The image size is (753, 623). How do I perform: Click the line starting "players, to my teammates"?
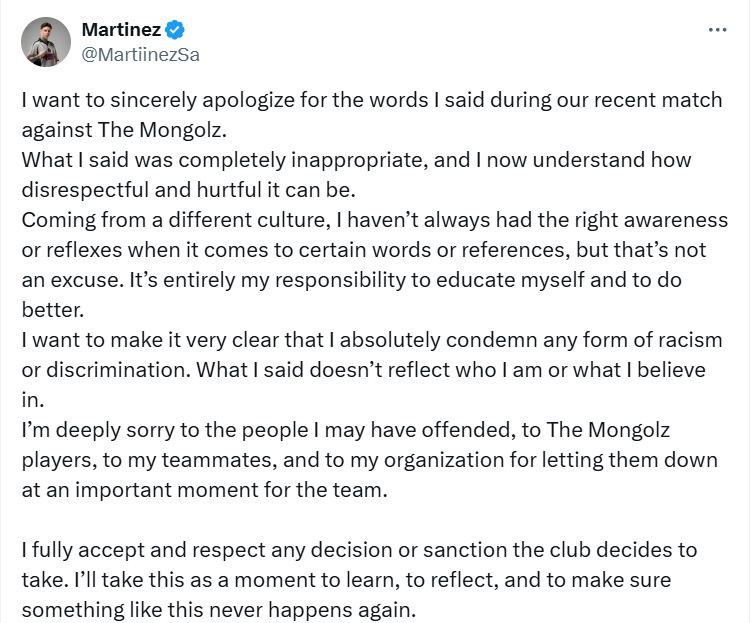tap(369, 460)
